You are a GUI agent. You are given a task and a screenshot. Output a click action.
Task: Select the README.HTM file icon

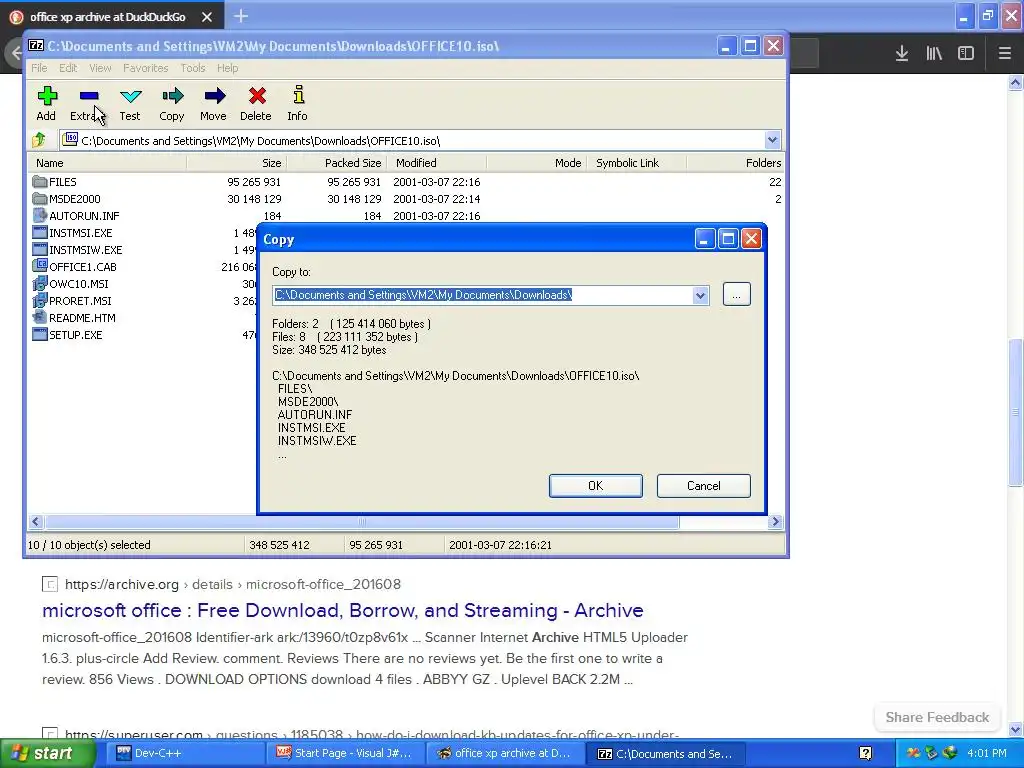pyautogui.click(x=40, y=317)
